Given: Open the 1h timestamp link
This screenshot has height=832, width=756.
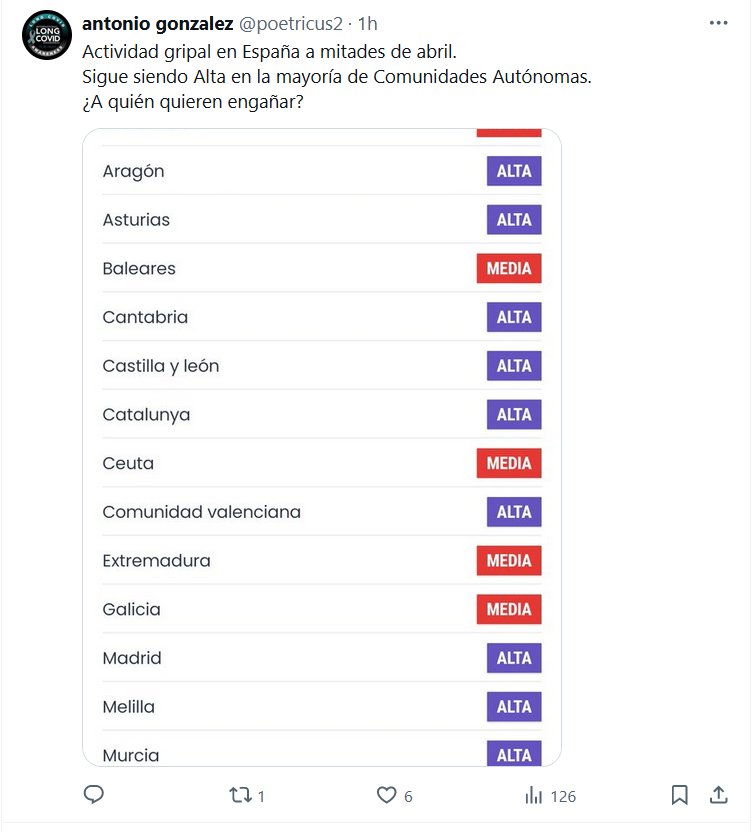Looking at the screenshot, I should point(367,23).
